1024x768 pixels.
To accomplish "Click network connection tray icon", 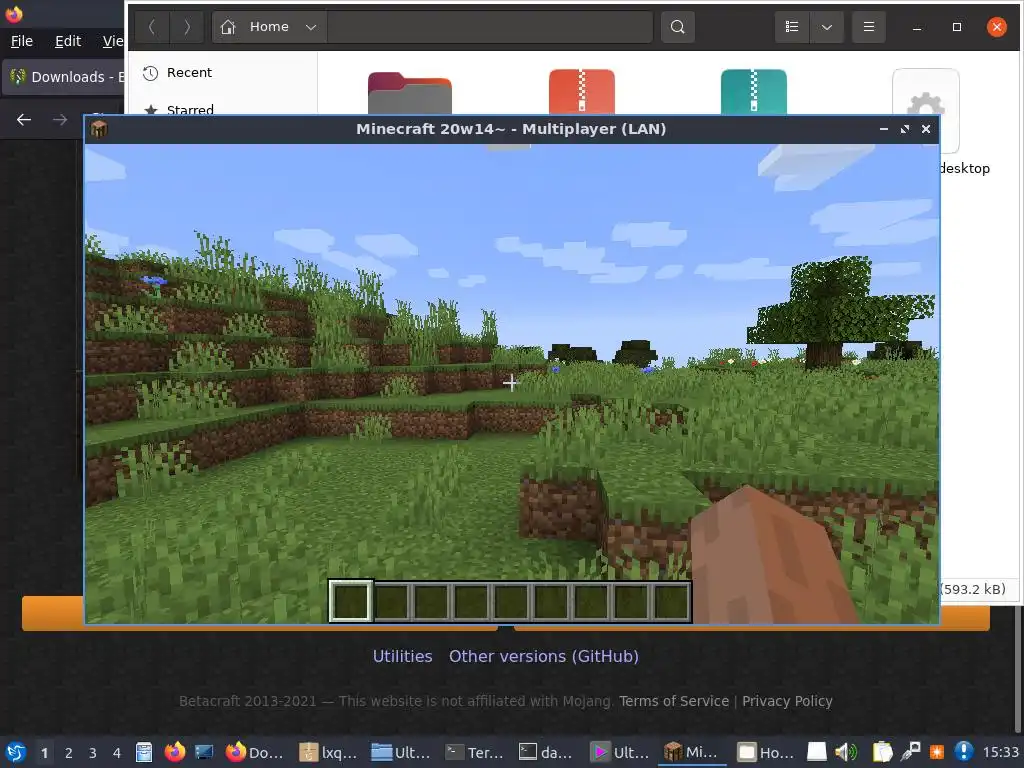I will [910, 752].
